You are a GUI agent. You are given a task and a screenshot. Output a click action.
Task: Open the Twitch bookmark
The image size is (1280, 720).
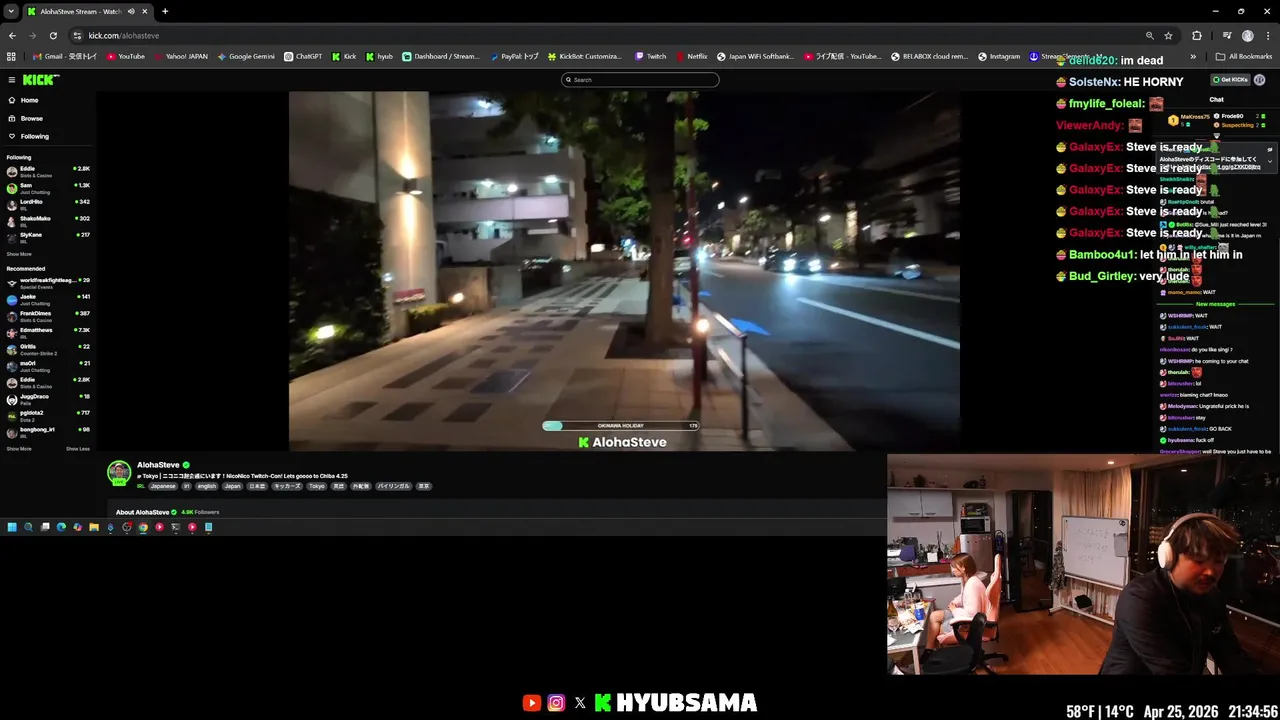click(x=650, y=56)
